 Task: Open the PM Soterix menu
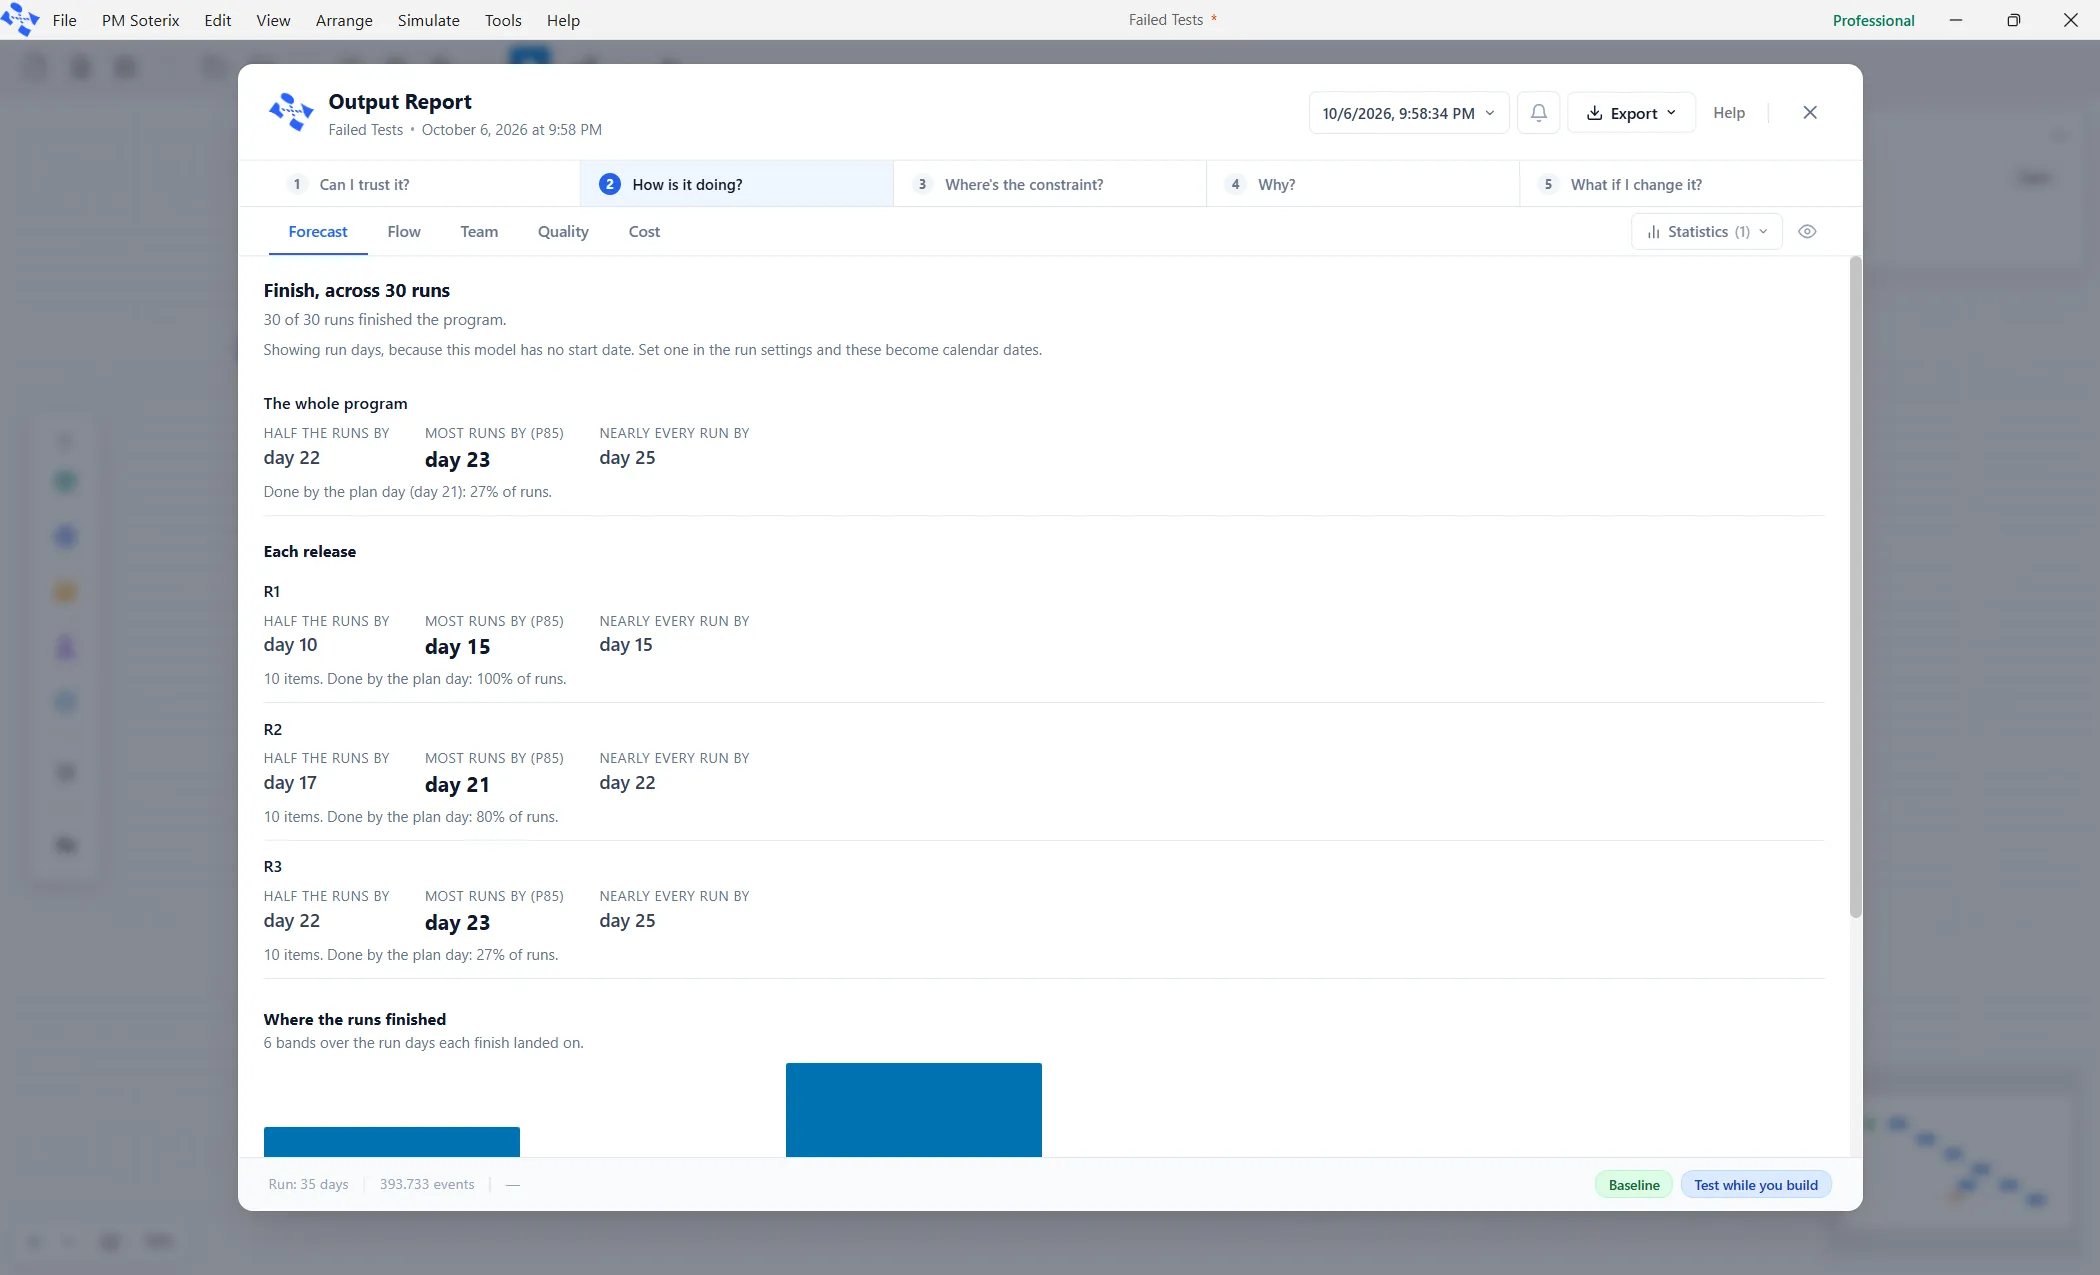pos(141,20)
